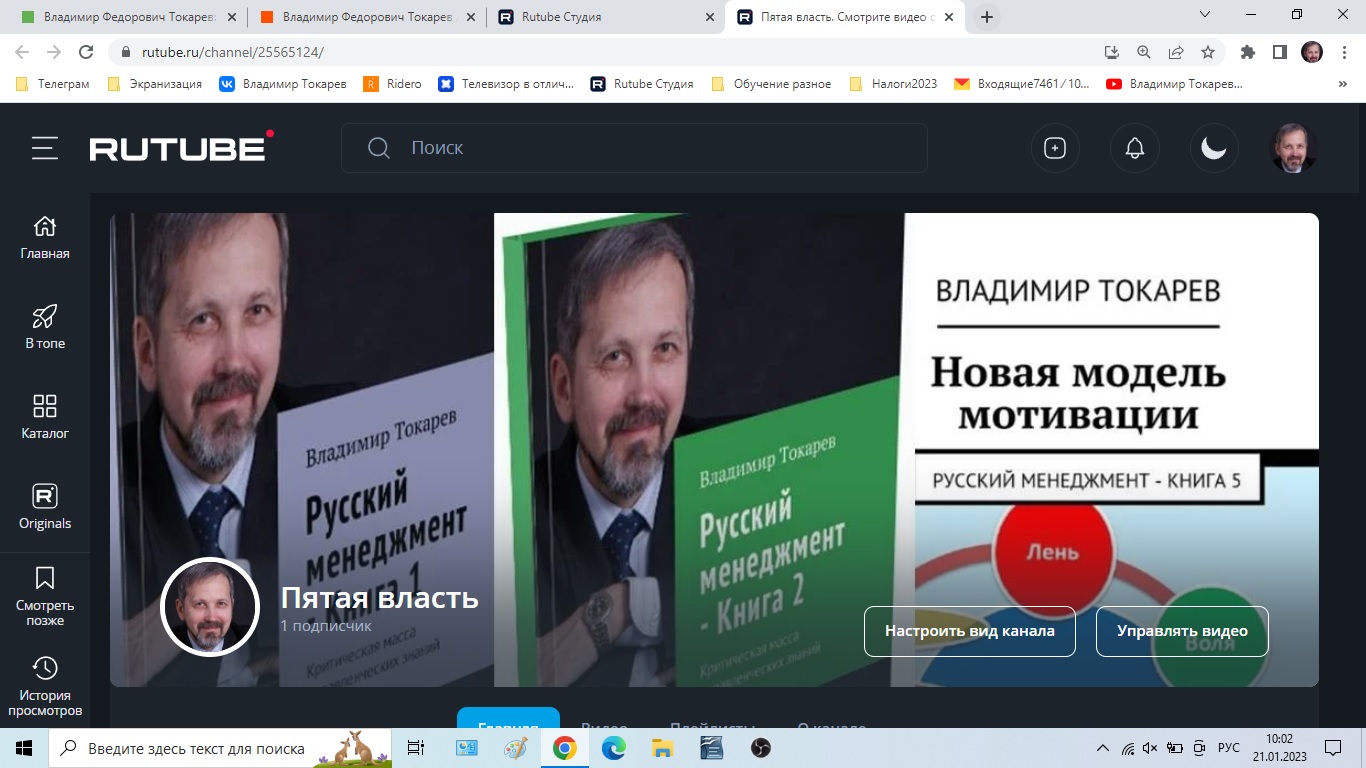The image size is (1366, 768).
Task: Open Телевизор в отлич... bookmark
Action: pos(507,84)
